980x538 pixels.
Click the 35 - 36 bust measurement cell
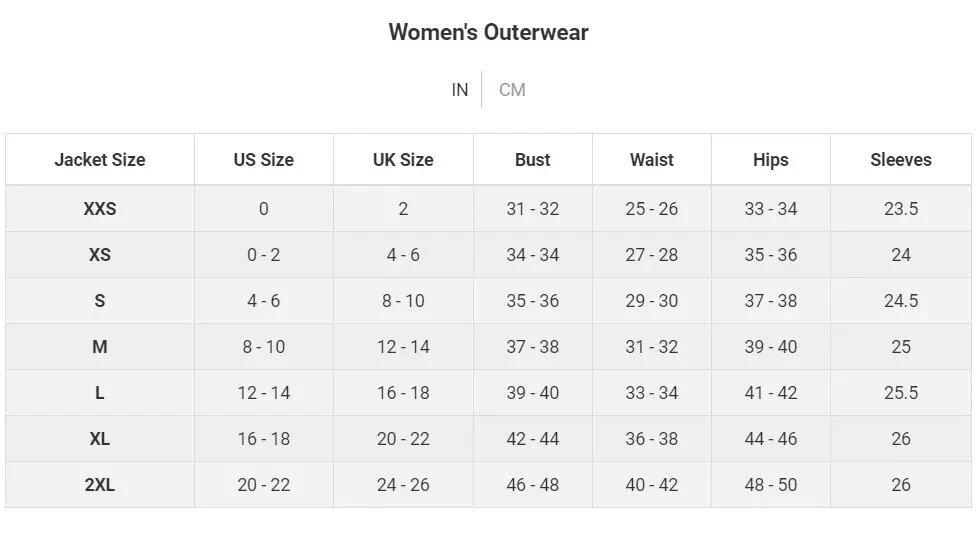pyautogui.click(x=533, y=301)
